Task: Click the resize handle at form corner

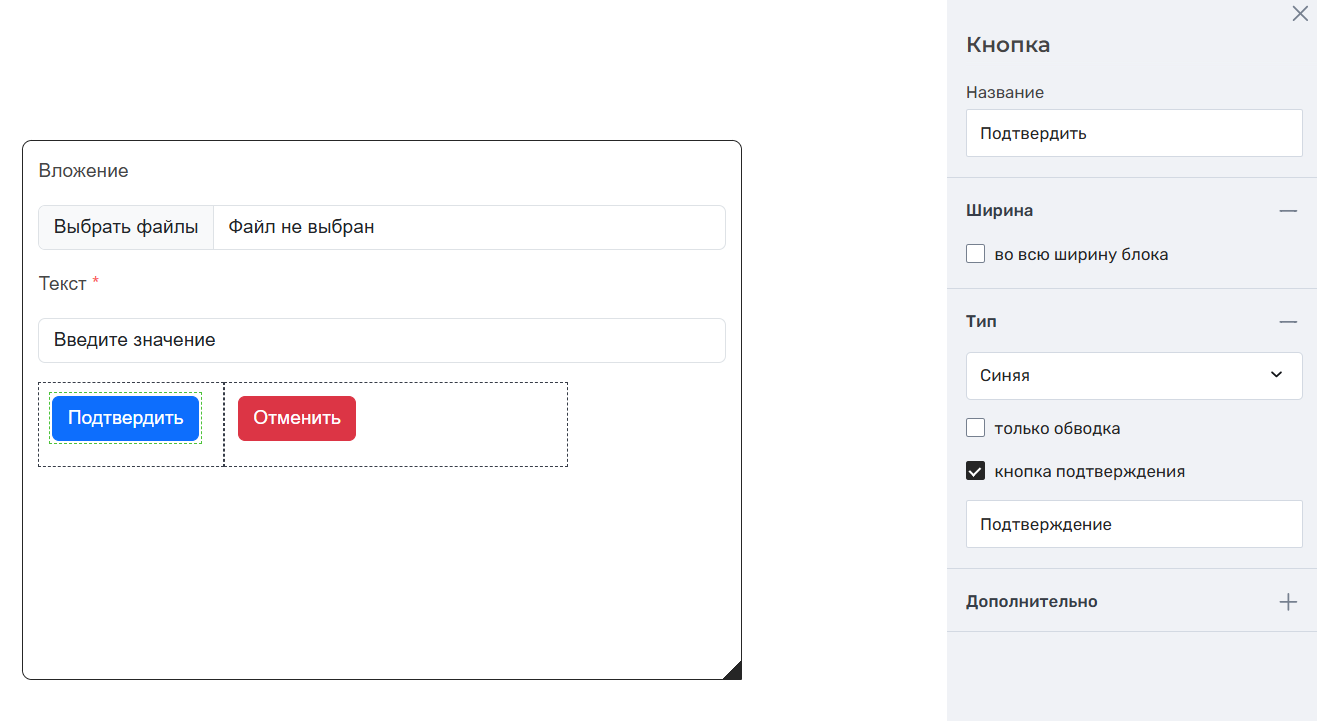Action: click(733, 671)
